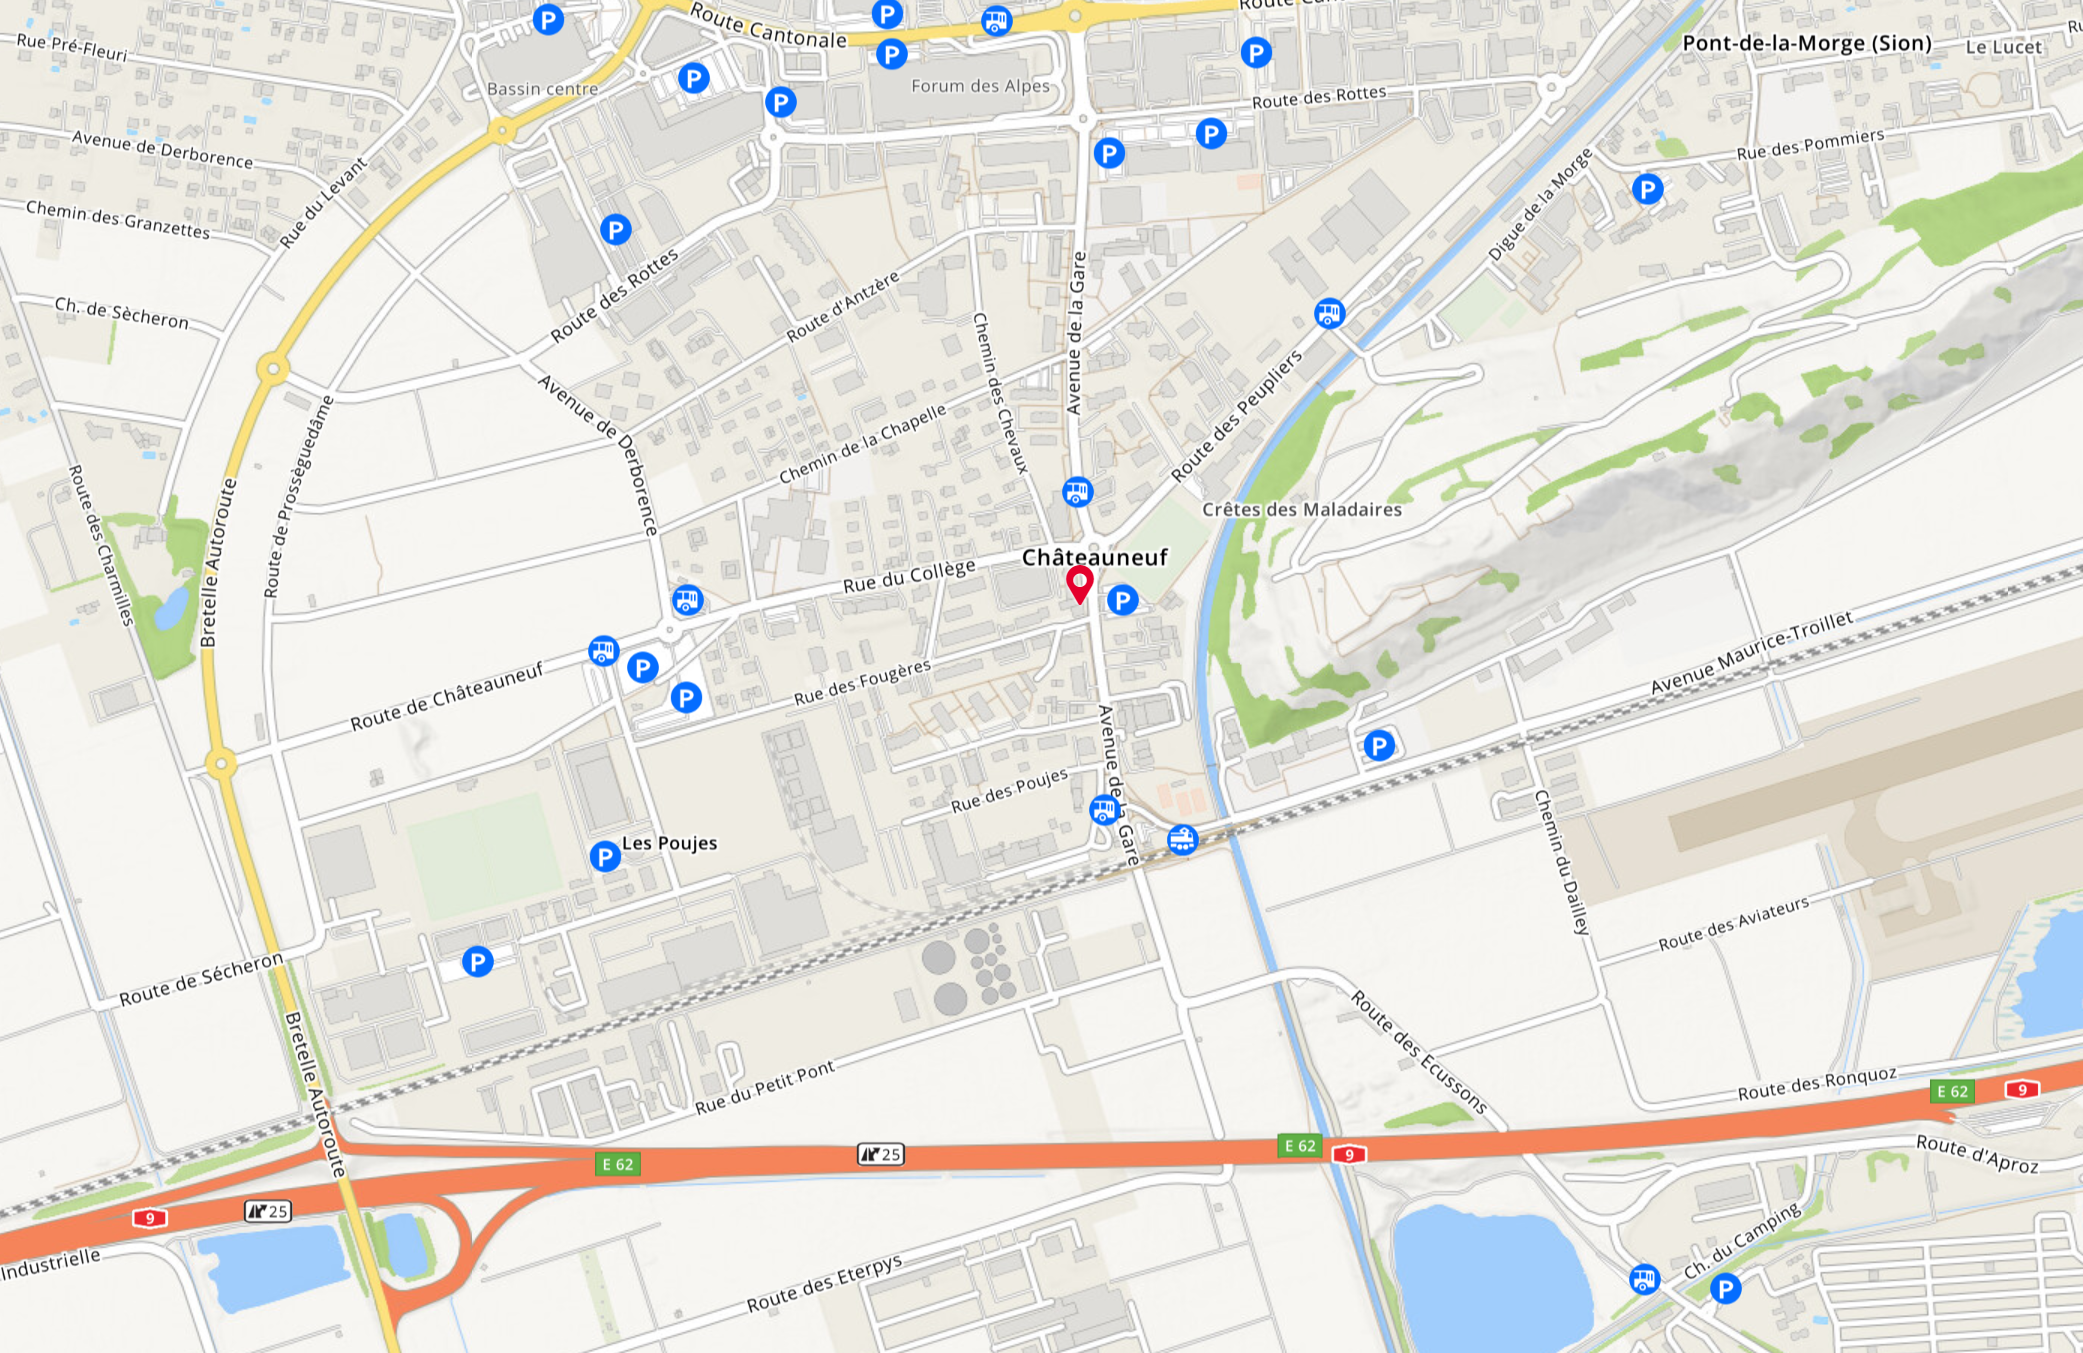Click the train station icon on the railway

pos(1182,839)
